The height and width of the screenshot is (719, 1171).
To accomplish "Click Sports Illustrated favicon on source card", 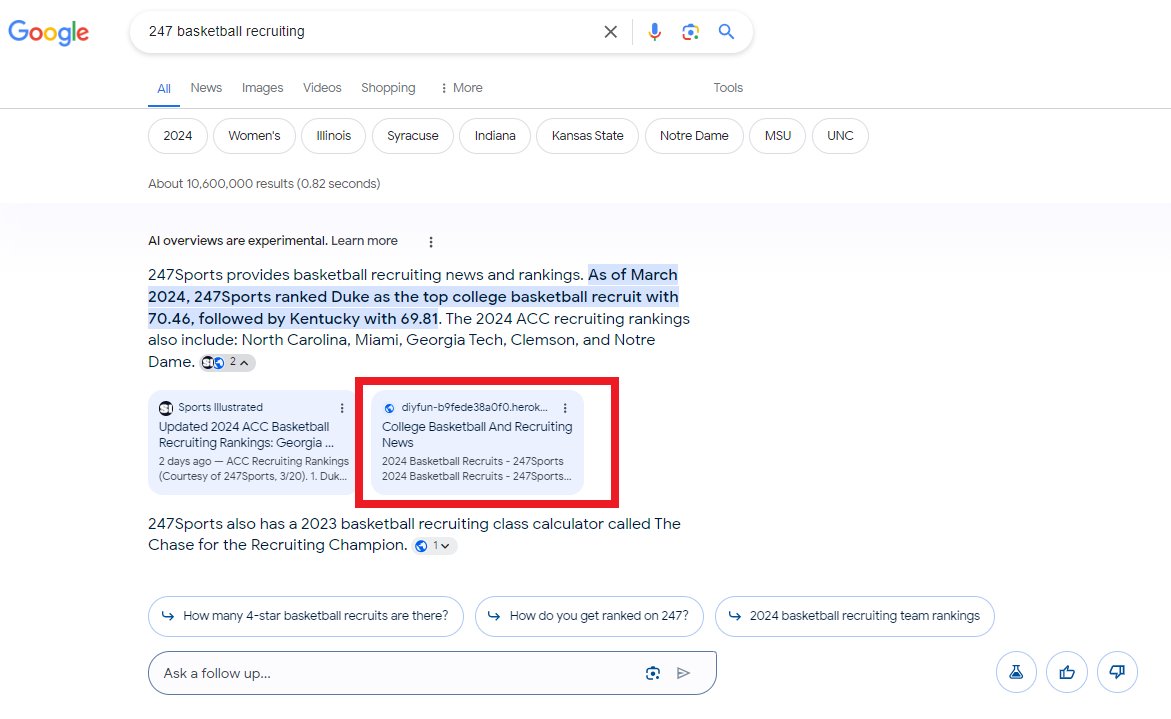I will click(x=166, y=408).
